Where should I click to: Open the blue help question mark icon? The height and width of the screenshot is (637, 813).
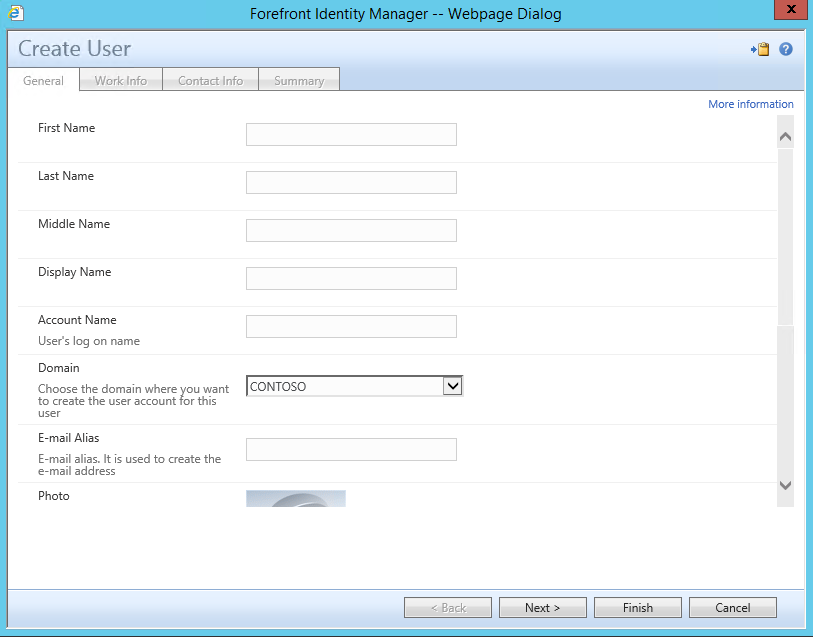(x=786, y=49)
